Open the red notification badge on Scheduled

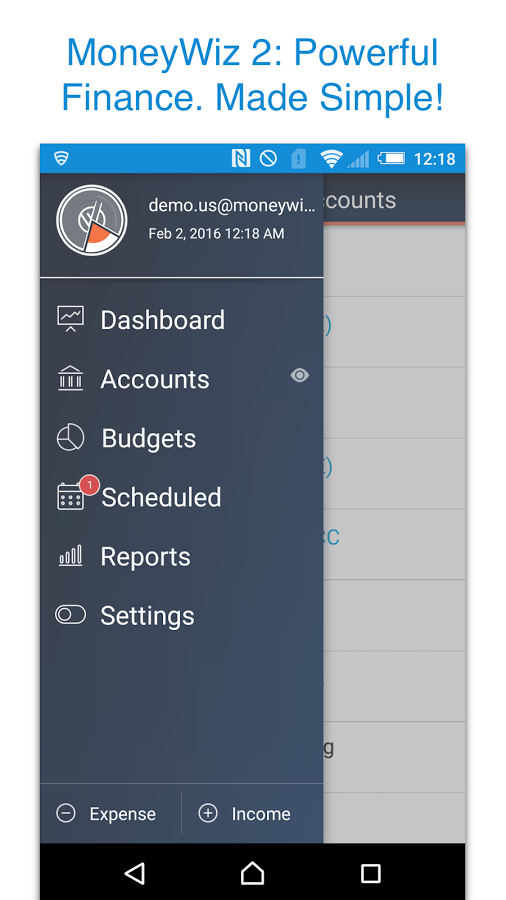click(x=89, y=485)
